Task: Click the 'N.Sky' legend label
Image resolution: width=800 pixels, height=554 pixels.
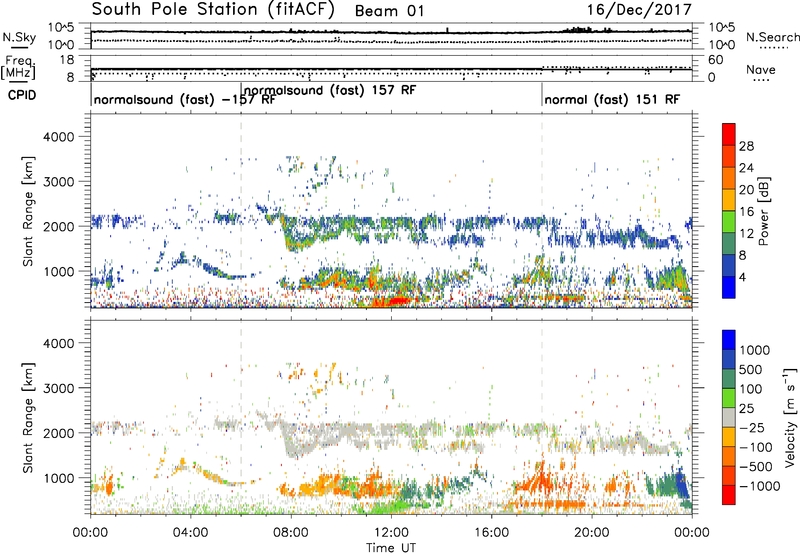Action: 19,37
